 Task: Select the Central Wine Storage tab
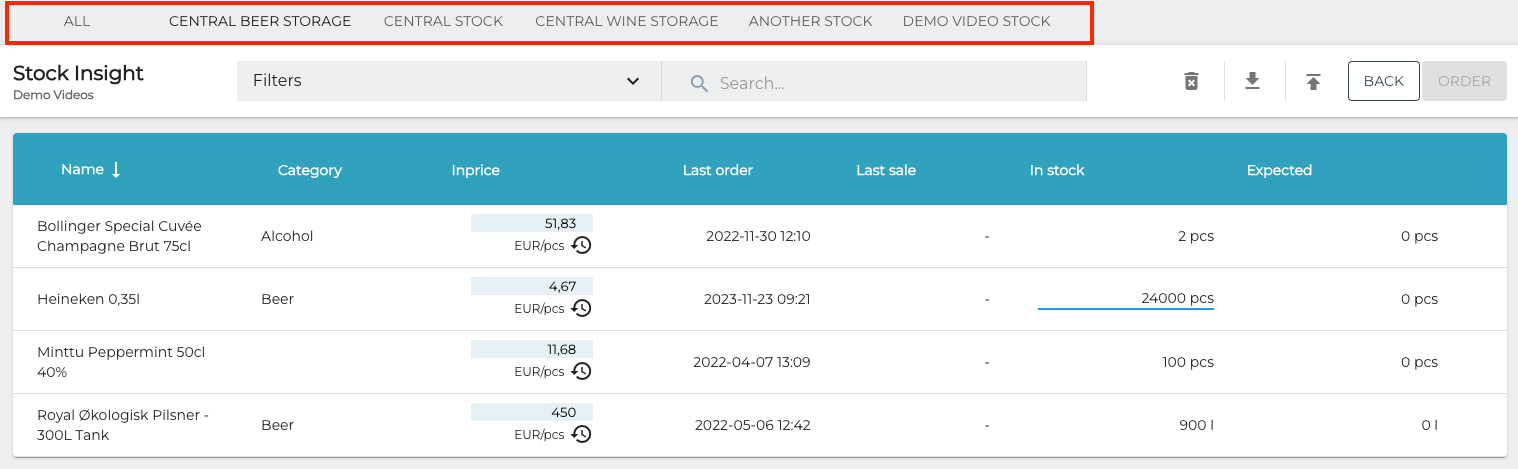click(626, 21)
